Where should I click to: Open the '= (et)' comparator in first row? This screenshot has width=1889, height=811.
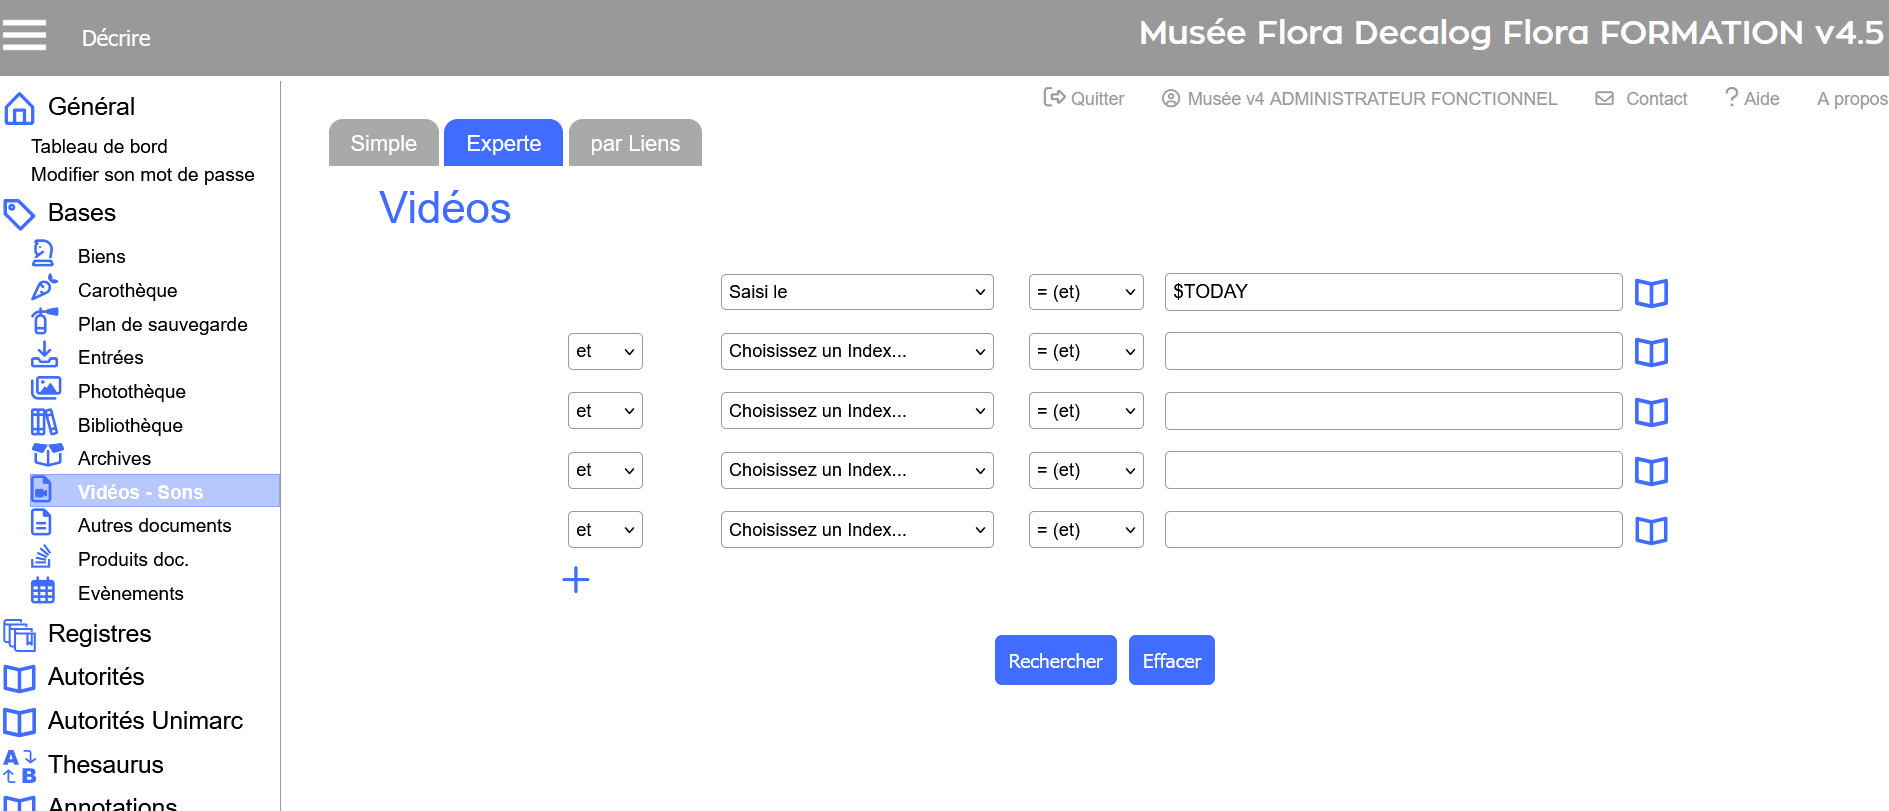[1085, 292]
